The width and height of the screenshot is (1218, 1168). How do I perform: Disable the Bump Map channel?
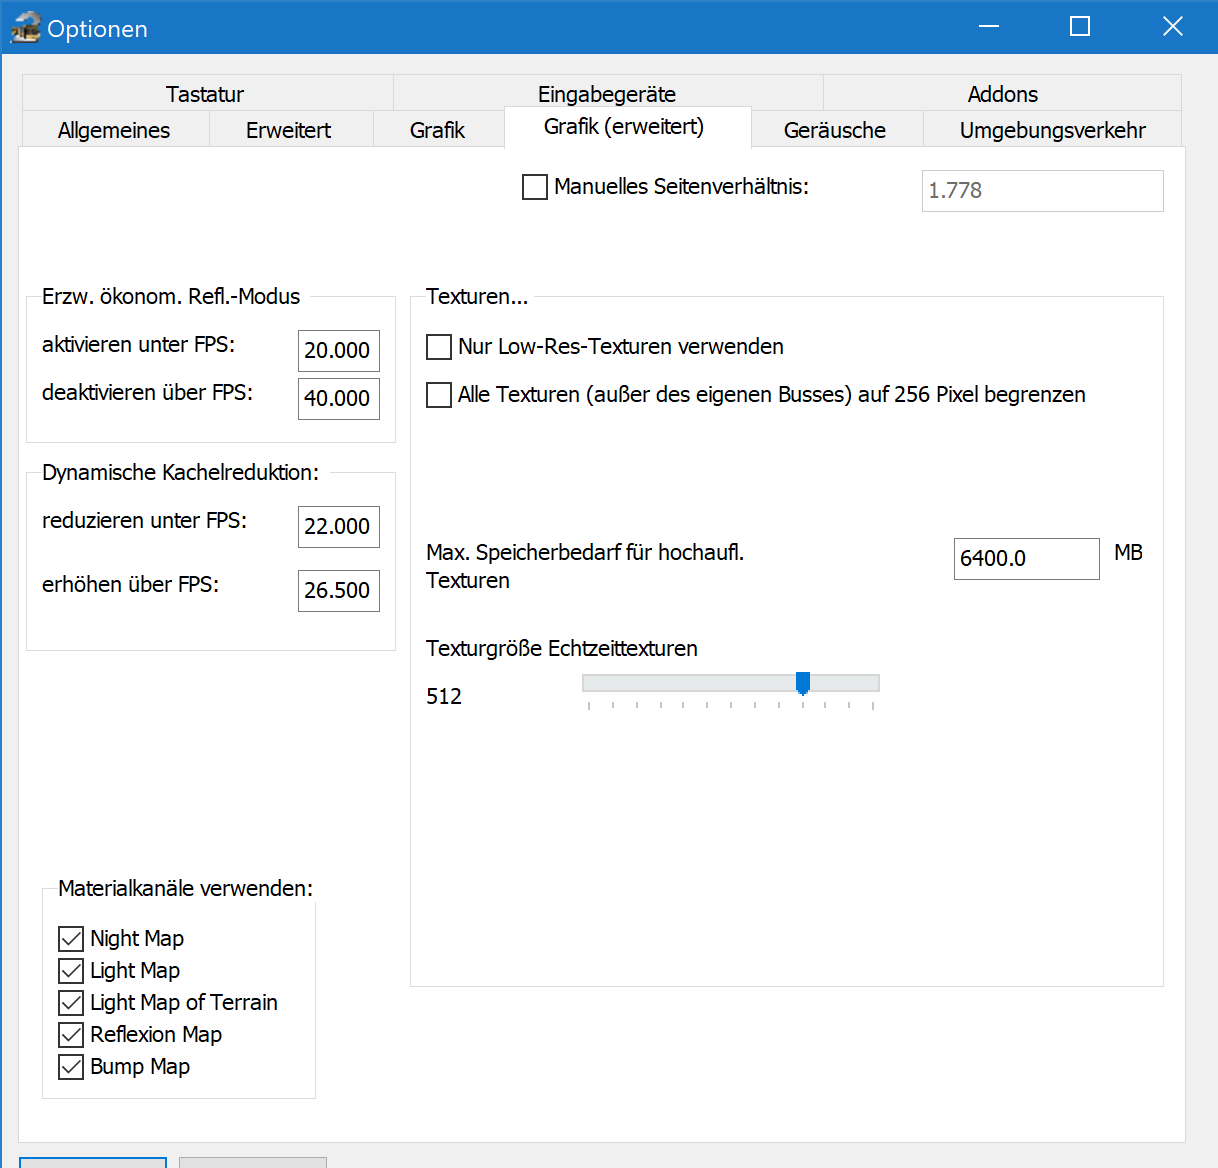(71, 1067)
